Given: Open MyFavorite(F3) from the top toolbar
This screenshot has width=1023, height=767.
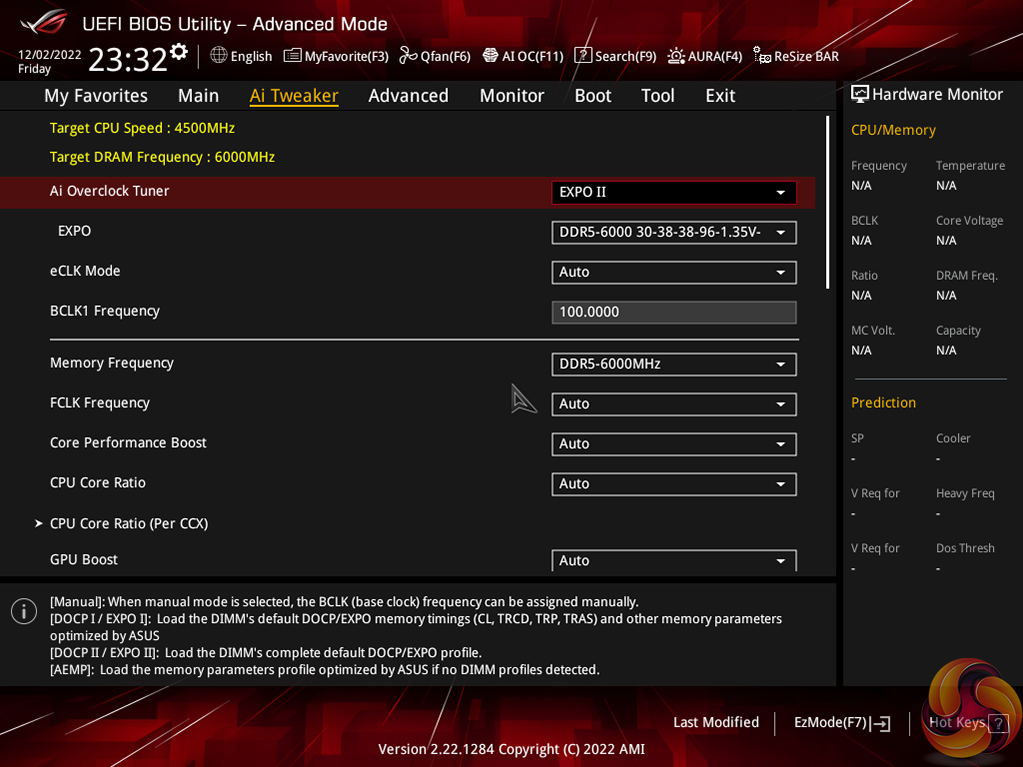Looking at the screenshot, I should (x=336, y=56).
